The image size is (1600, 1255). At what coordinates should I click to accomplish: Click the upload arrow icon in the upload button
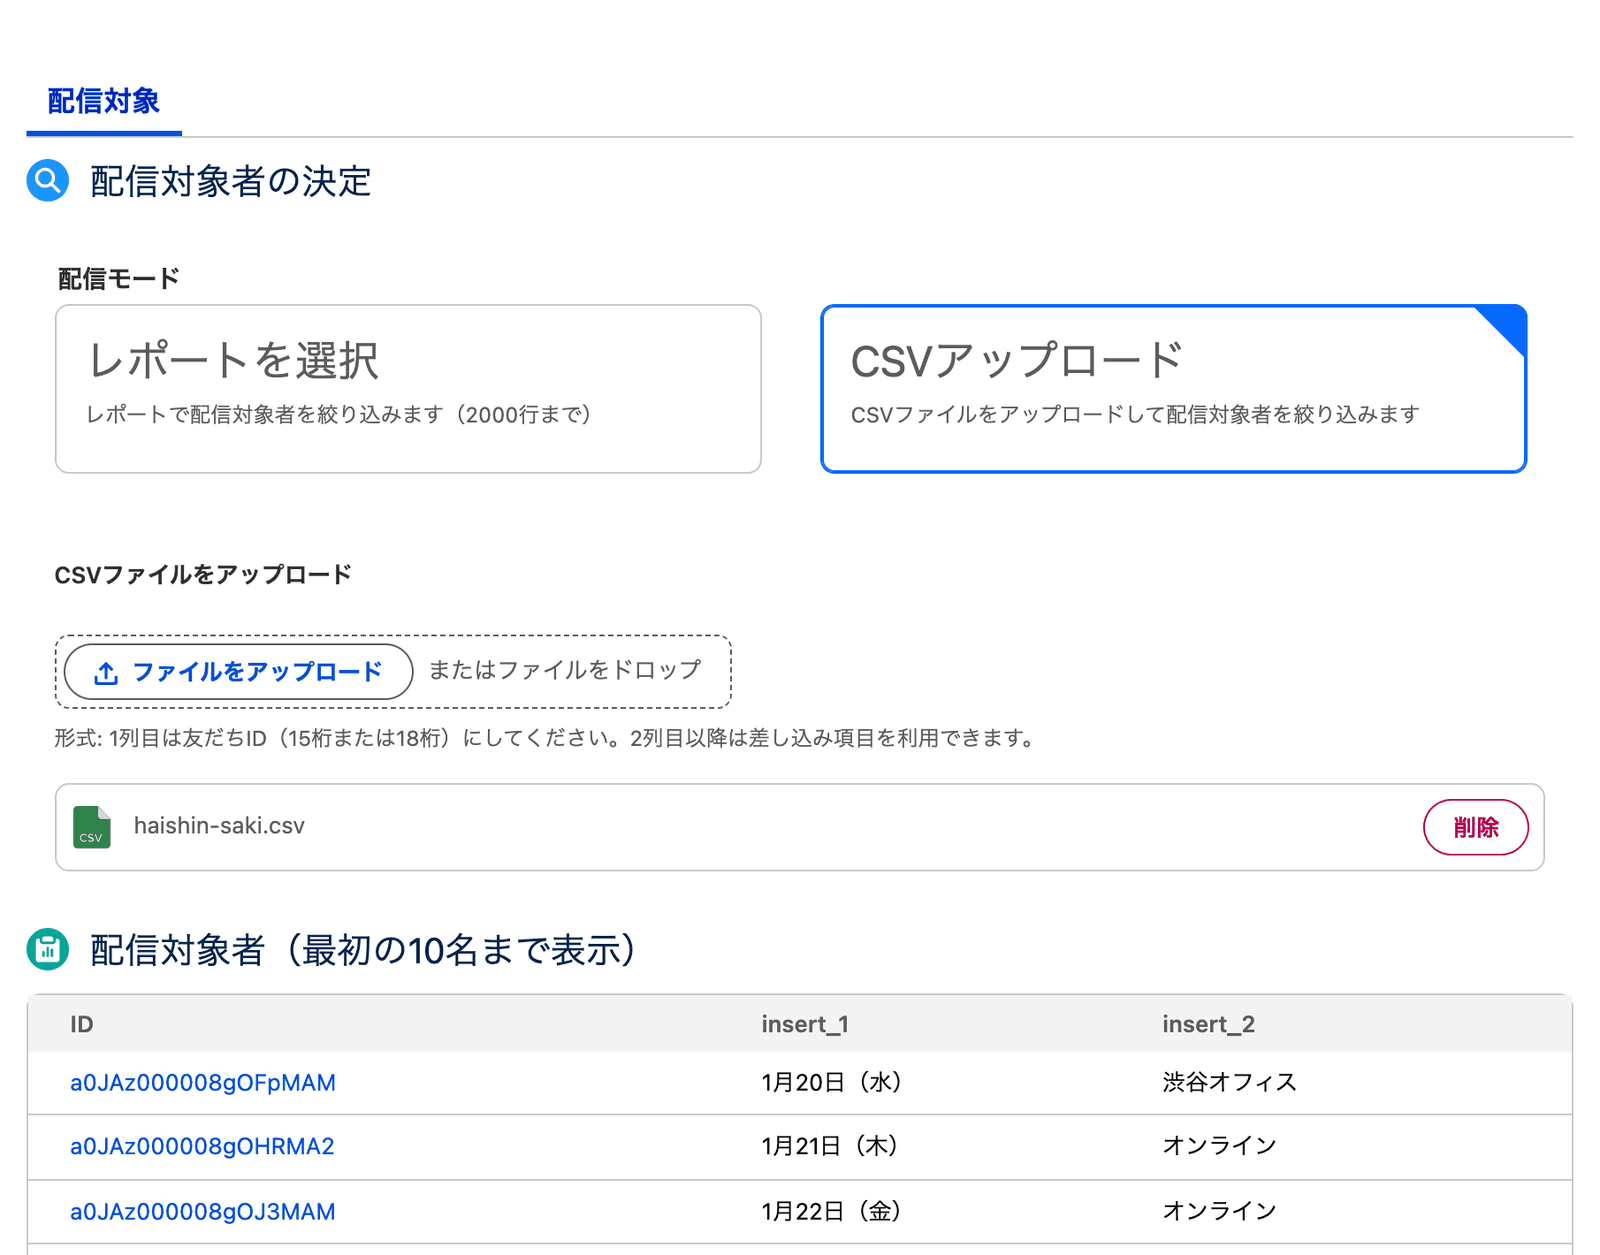pyautogui.click(x=106, y=673)
